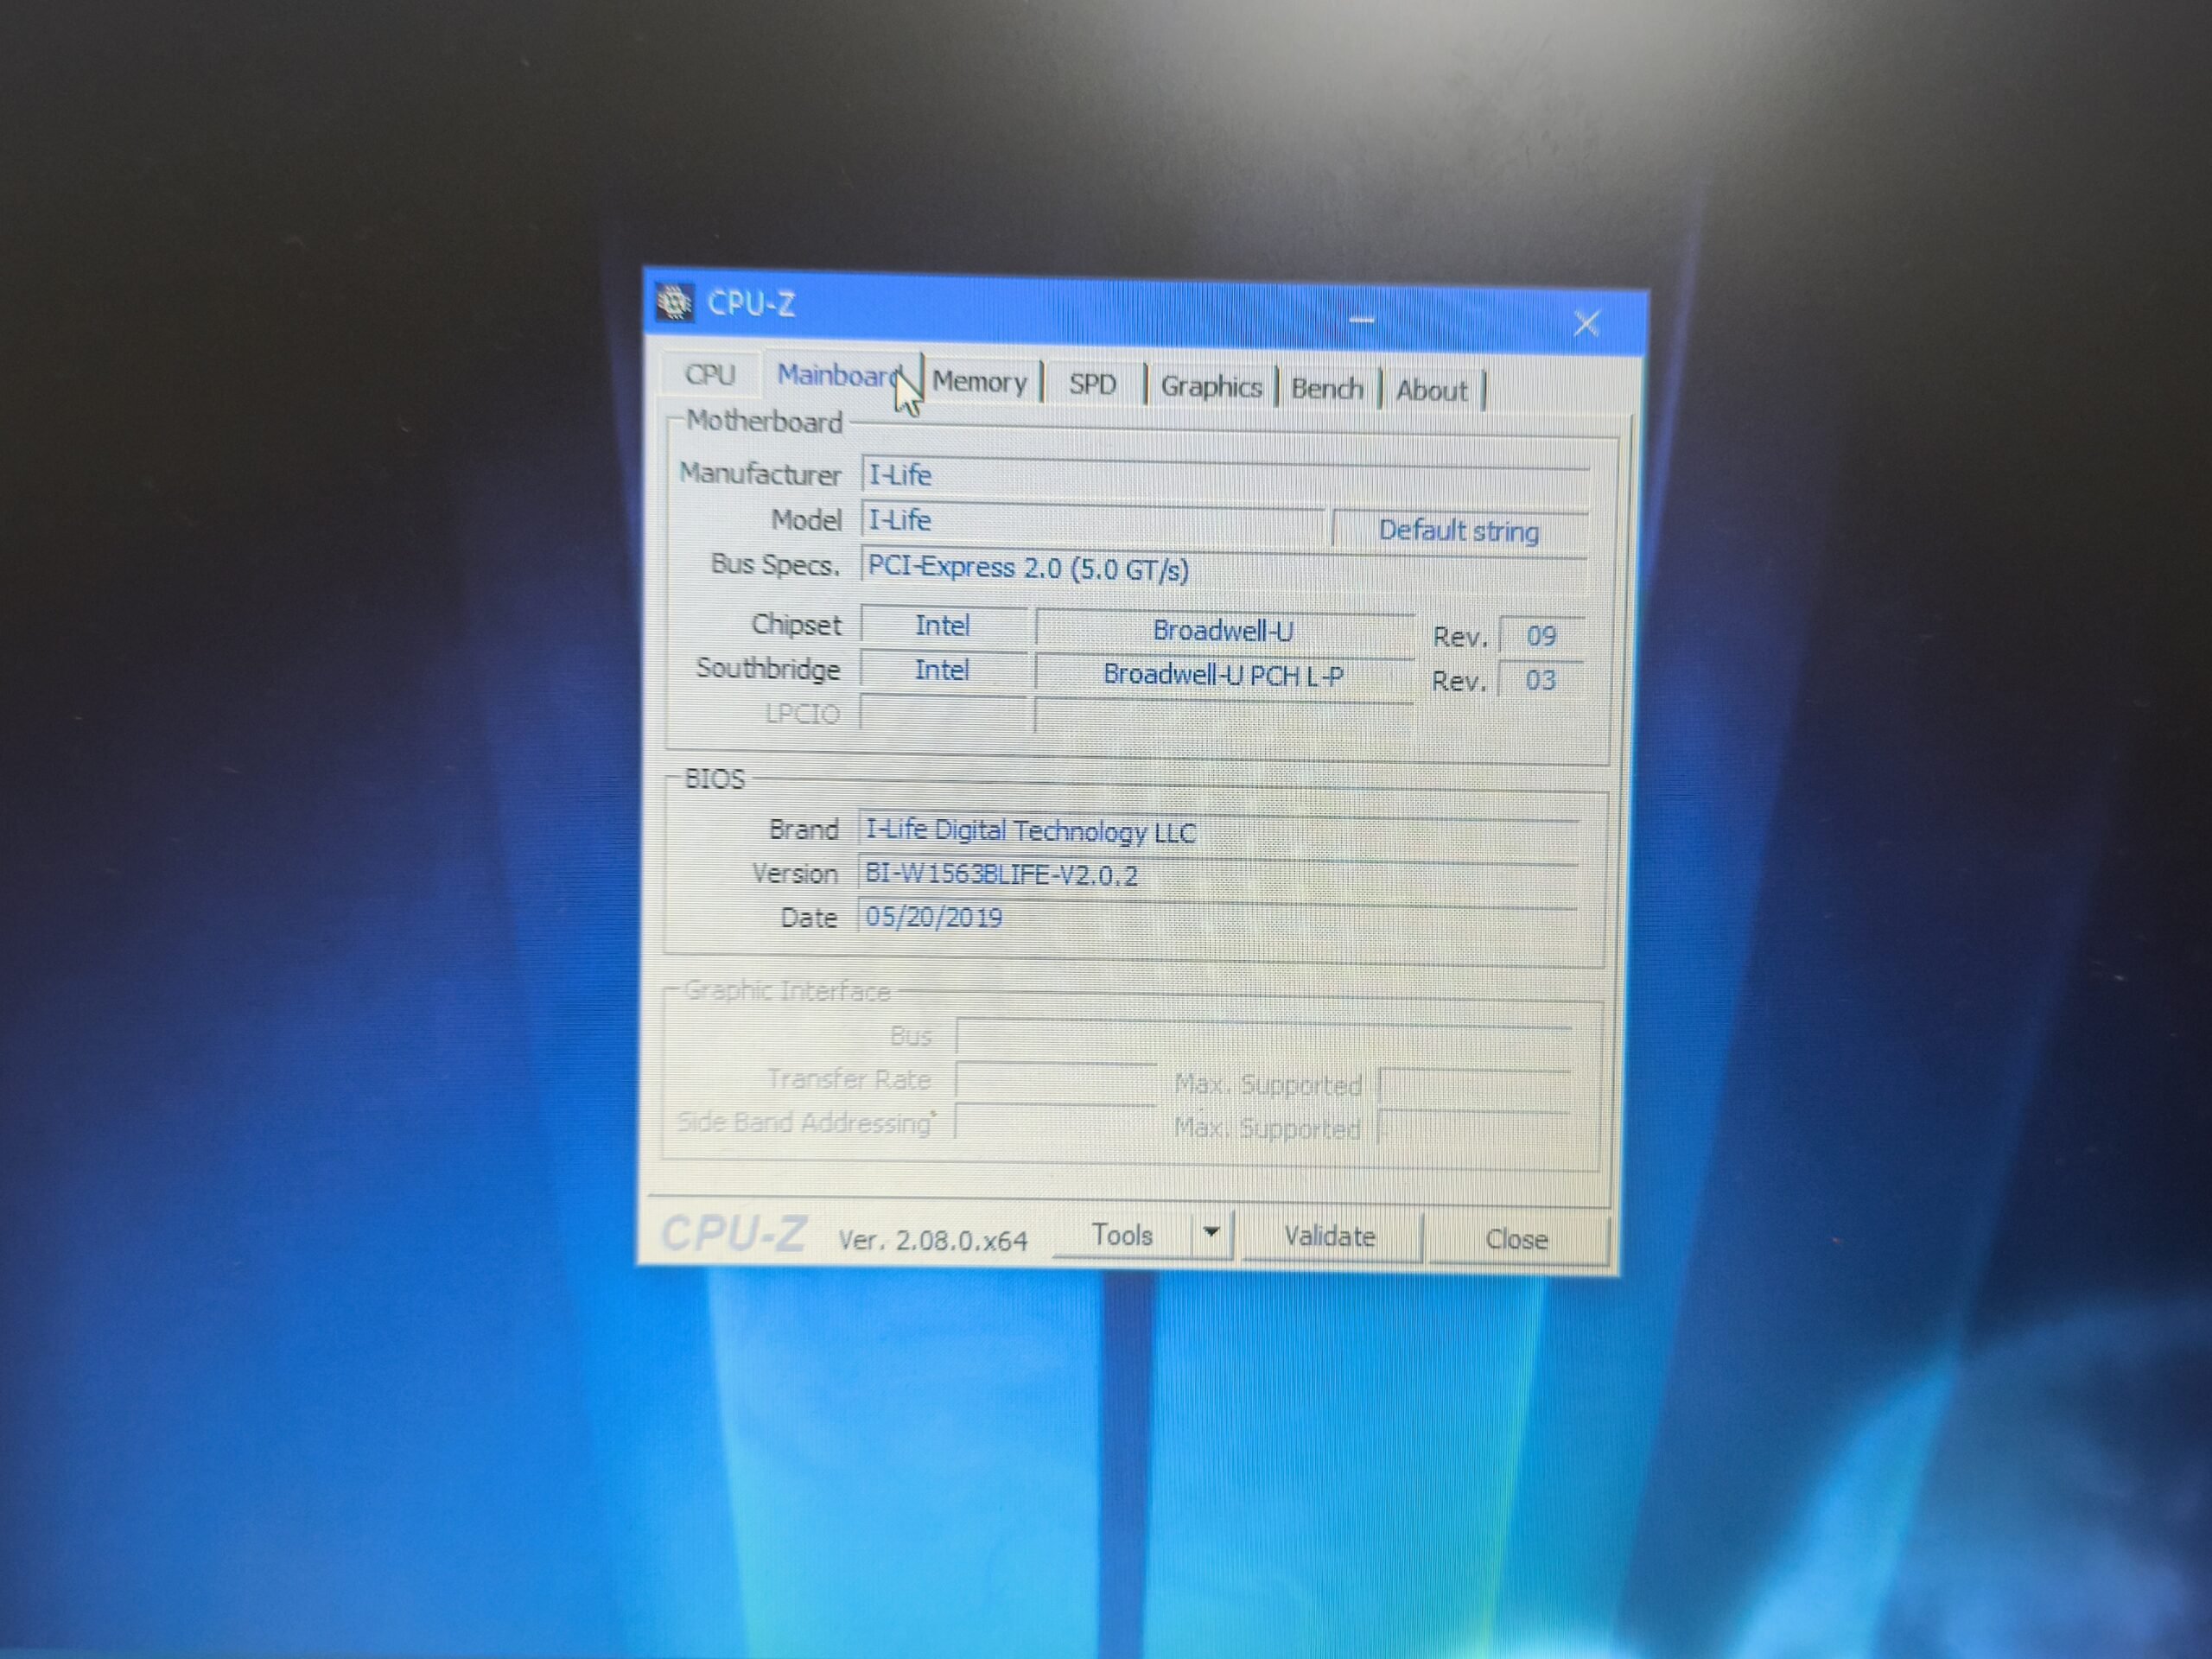Click the Validate button
Viewport: 2212px width, 1659px height.
(1330, 1237)
